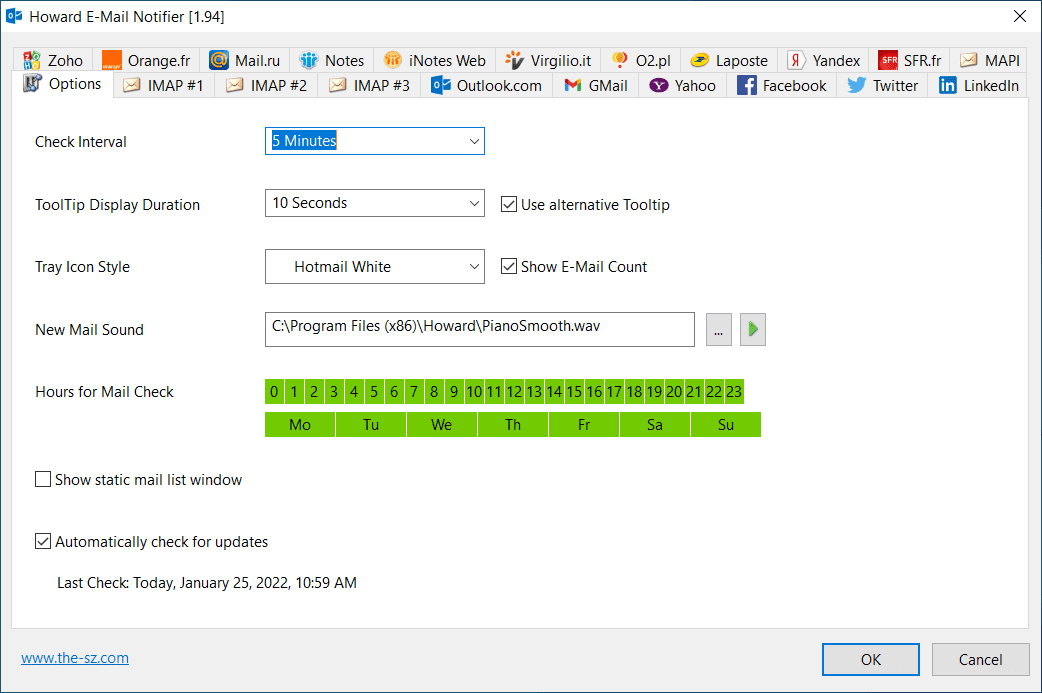This screenshot has width=1042, height=693.
Task: Open the IMAP #2 tab
Action: (266, 86)
